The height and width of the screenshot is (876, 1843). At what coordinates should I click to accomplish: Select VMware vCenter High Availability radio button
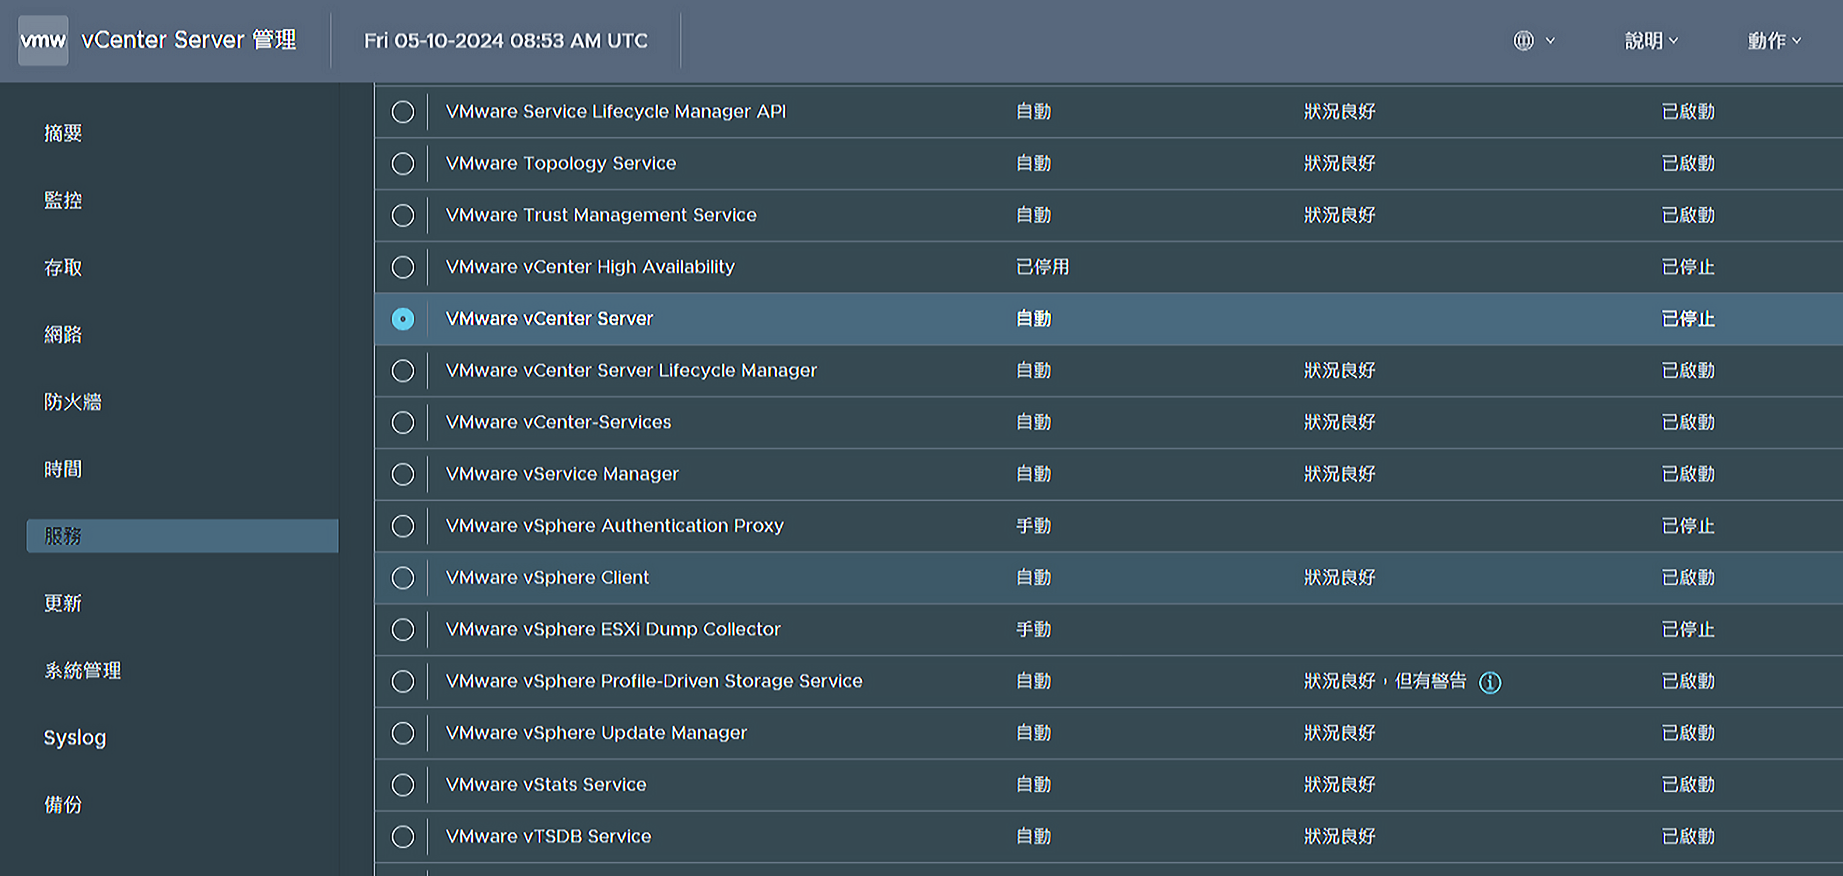[x=403, y=267]
